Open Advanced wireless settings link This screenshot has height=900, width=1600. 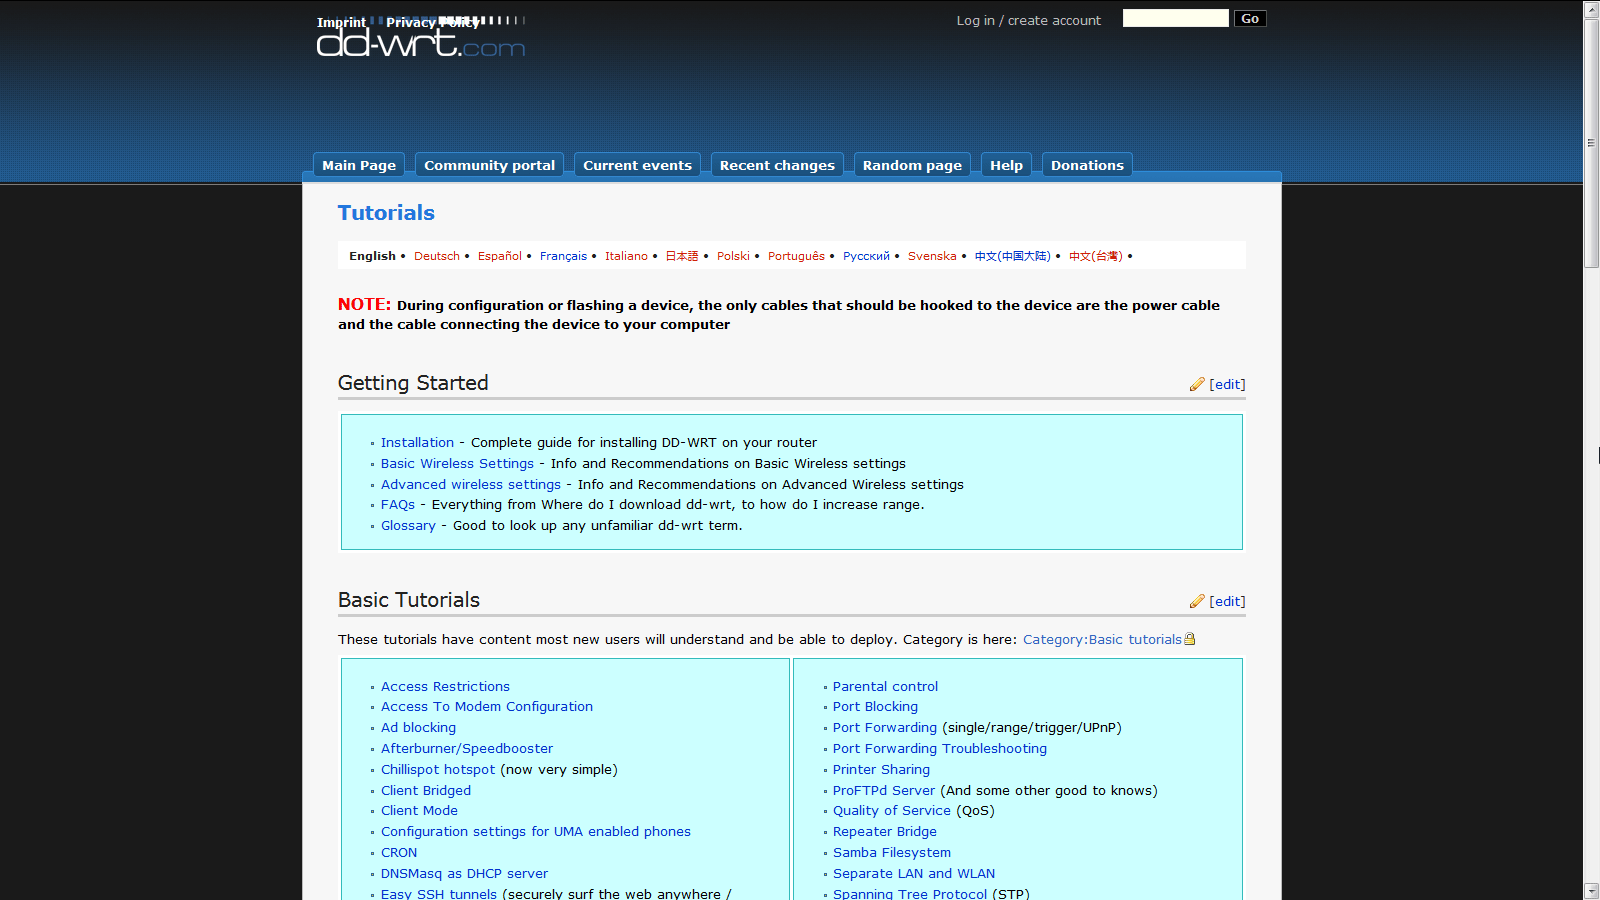coord(471,484)
